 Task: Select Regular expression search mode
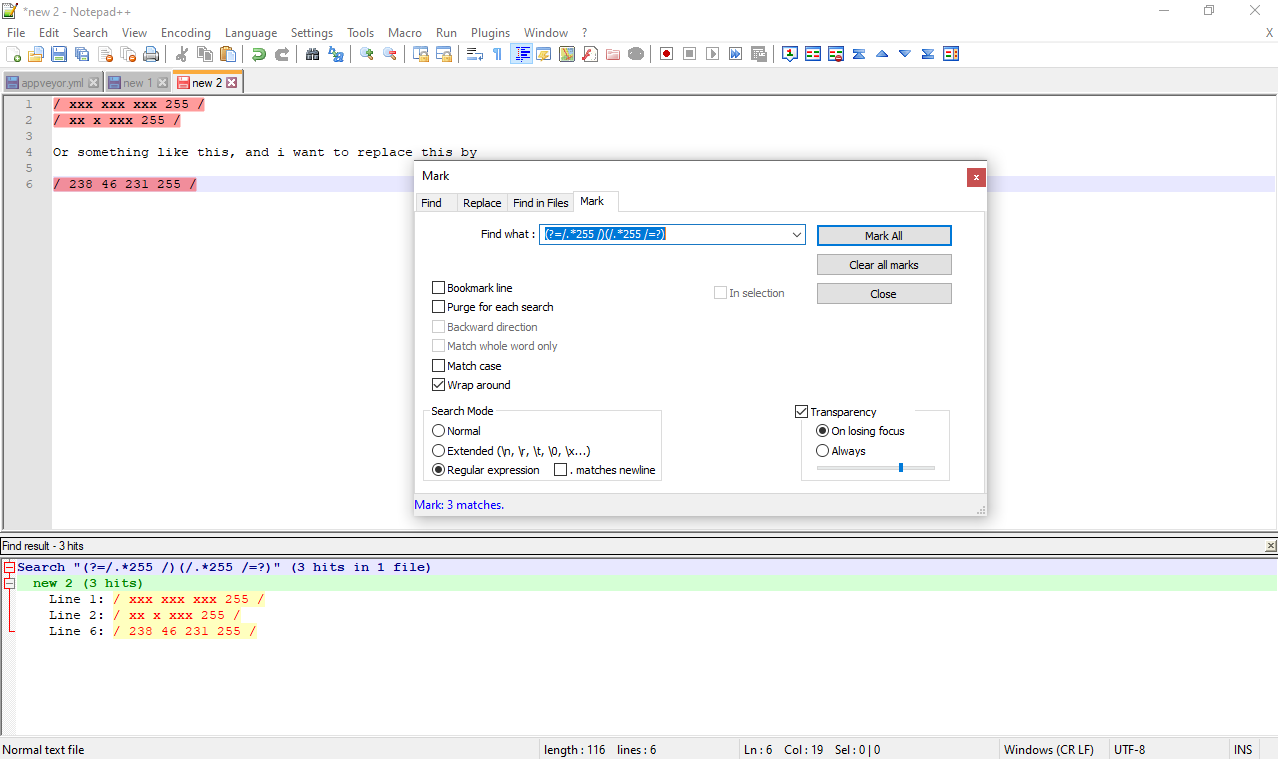click(x=438, y=470)
